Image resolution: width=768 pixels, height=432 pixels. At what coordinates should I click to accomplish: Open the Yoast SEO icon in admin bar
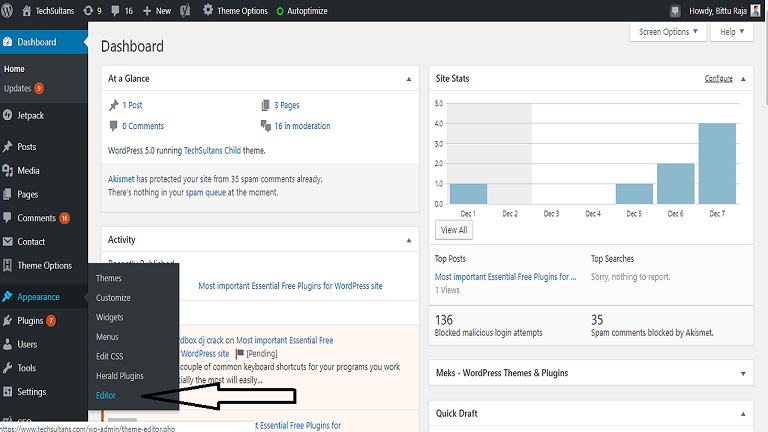[x=185, y=11]
